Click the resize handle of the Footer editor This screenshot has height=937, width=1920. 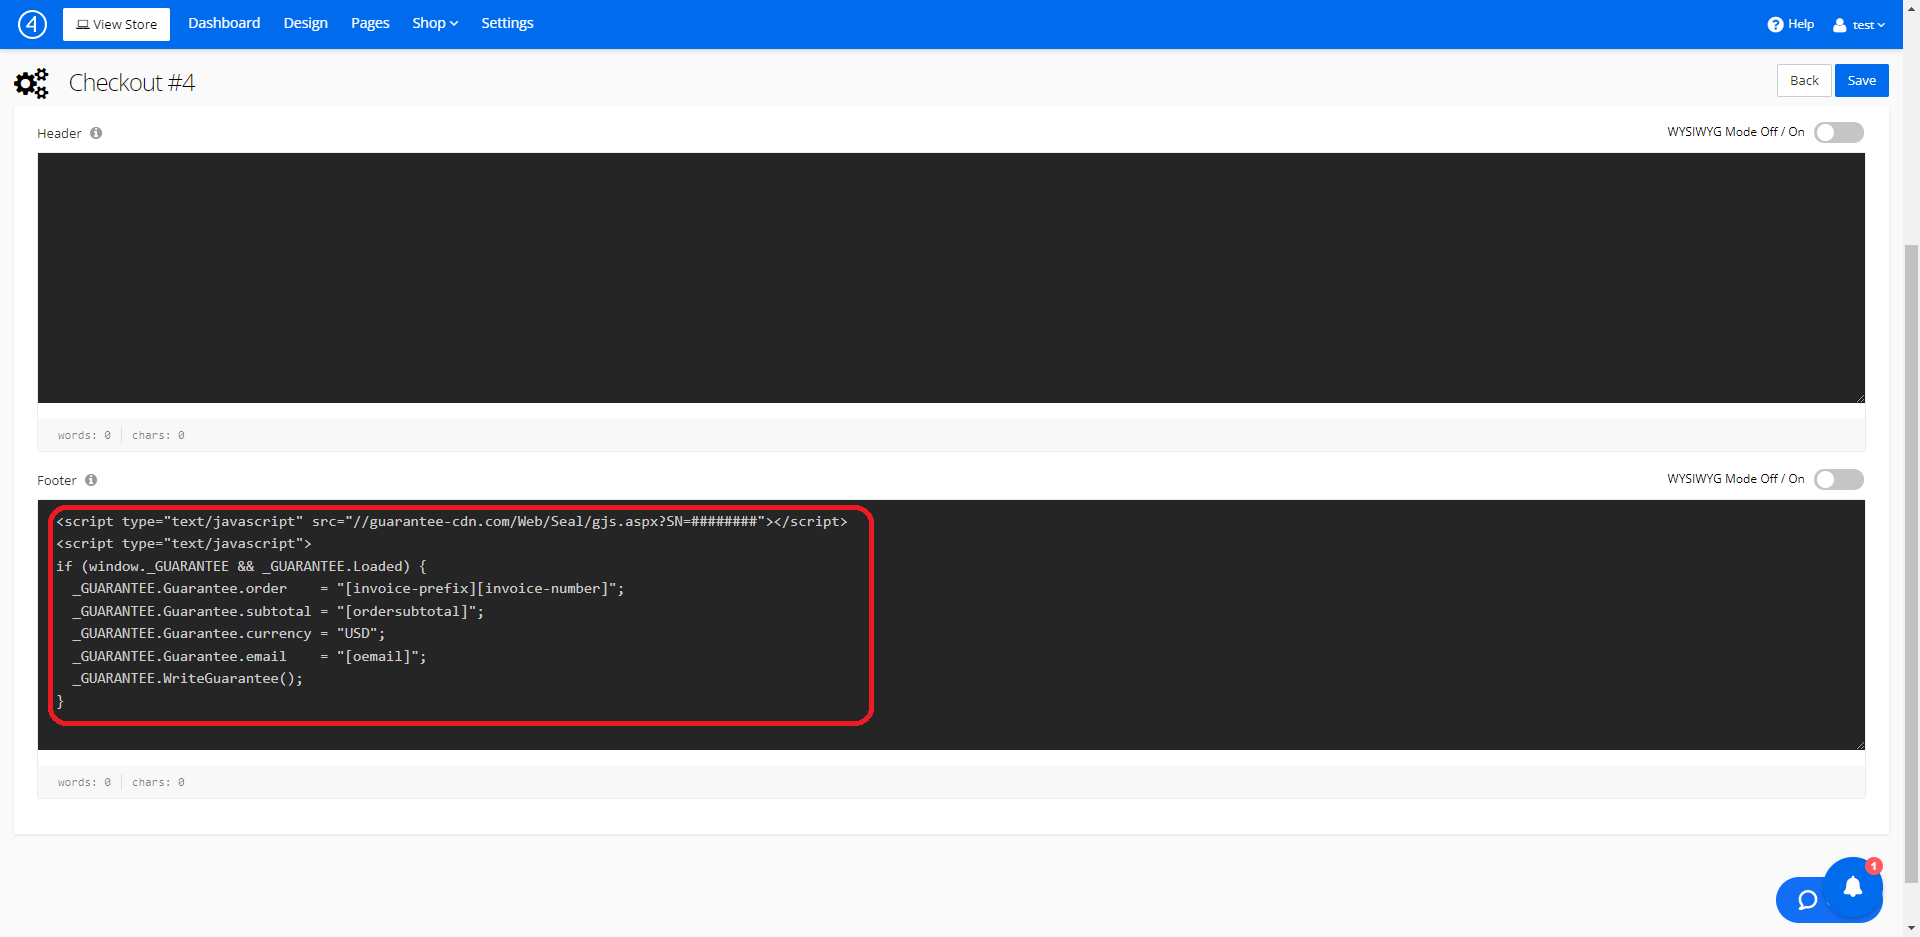1860,745
